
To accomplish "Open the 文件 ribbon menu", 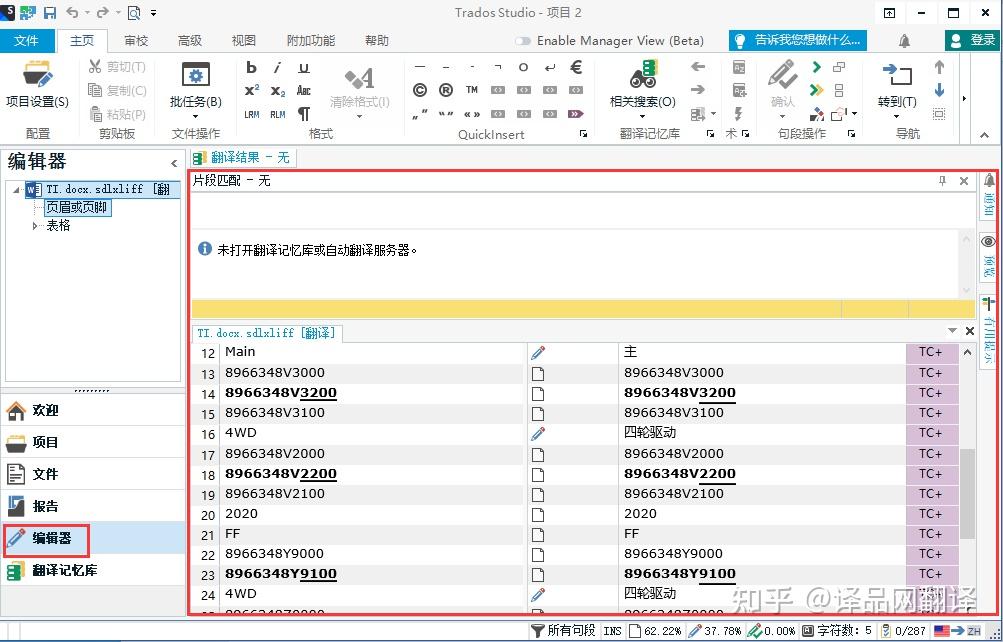I will coord(28,41).
